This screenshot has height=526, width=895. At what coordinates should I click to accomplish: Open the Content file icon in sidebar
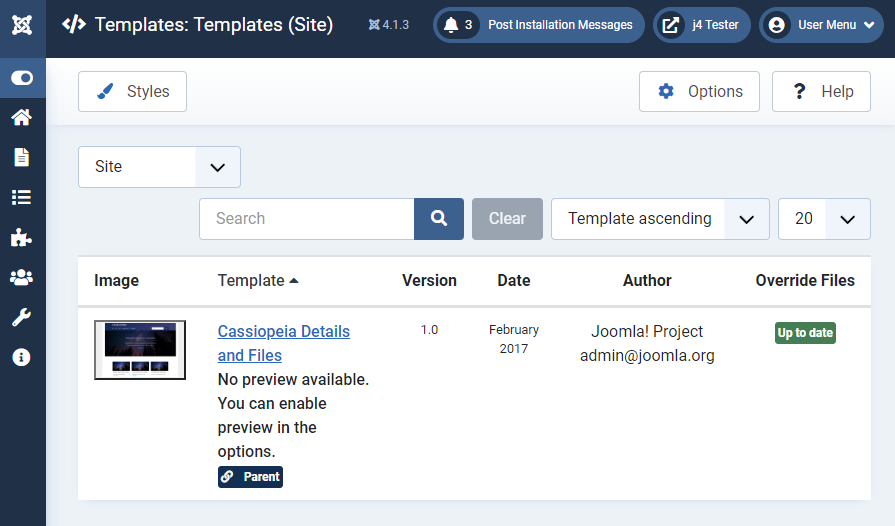tap(22, 157)
